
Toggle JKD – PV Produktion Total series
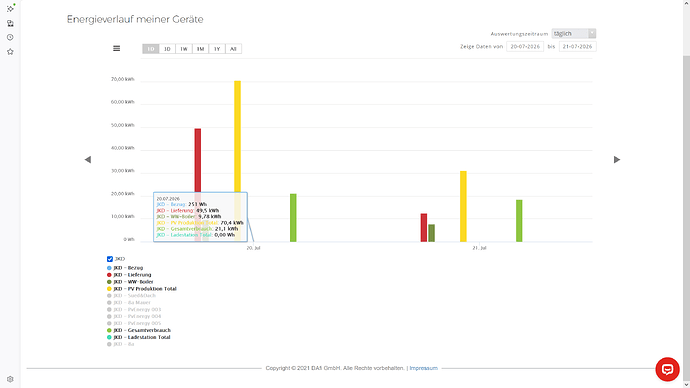pyautogui.click(x=142, y=289)
